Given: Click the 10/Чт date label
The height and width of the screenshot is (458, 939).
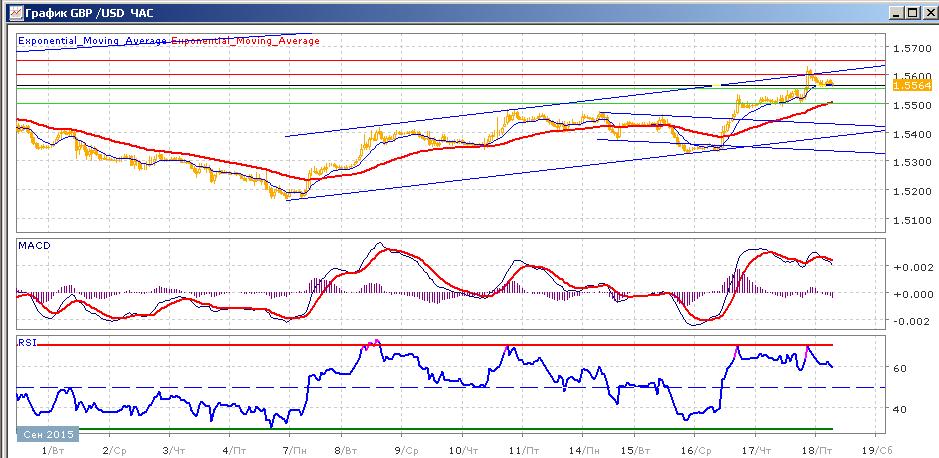Looking at the screenshot, I should 464,450.
